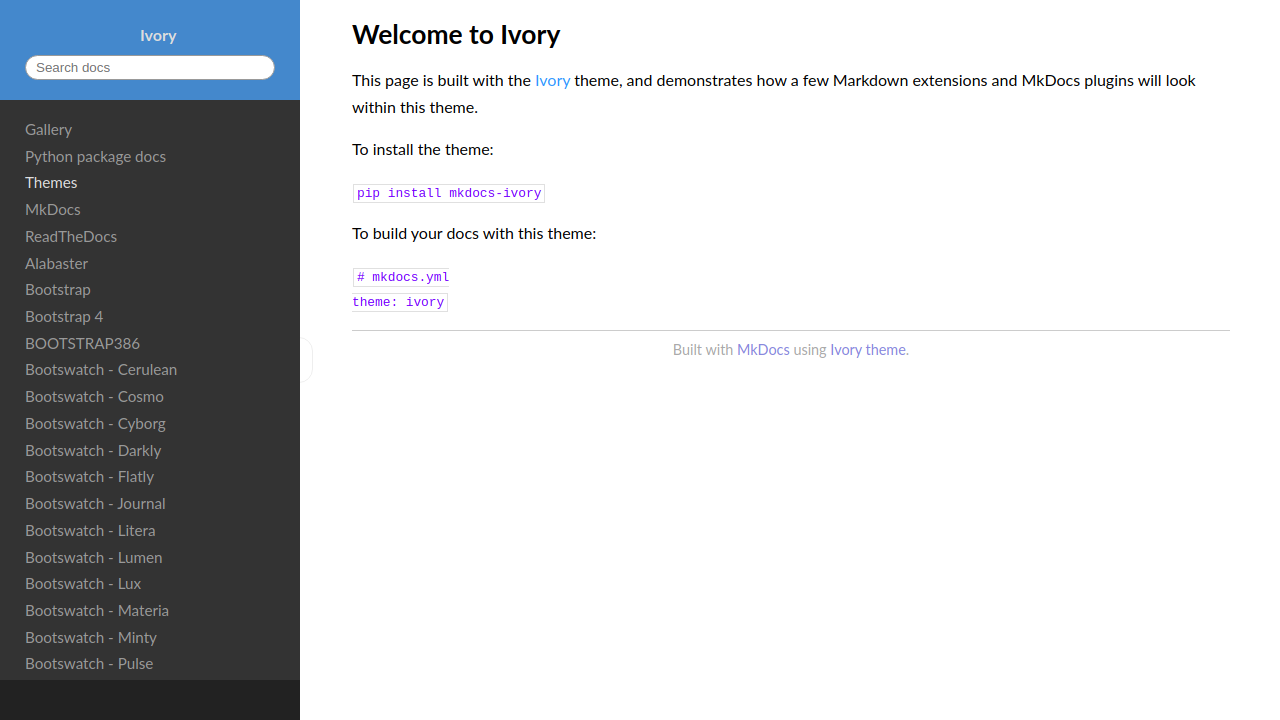Open the MkDocs theme page
Image resolution: width=1280 pixels, height=720 pixels.
tap(52, 209)
